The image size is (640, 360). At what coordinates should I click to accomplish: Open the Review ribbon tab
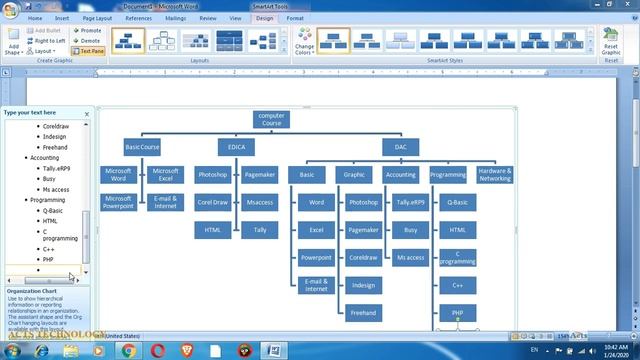208,18
